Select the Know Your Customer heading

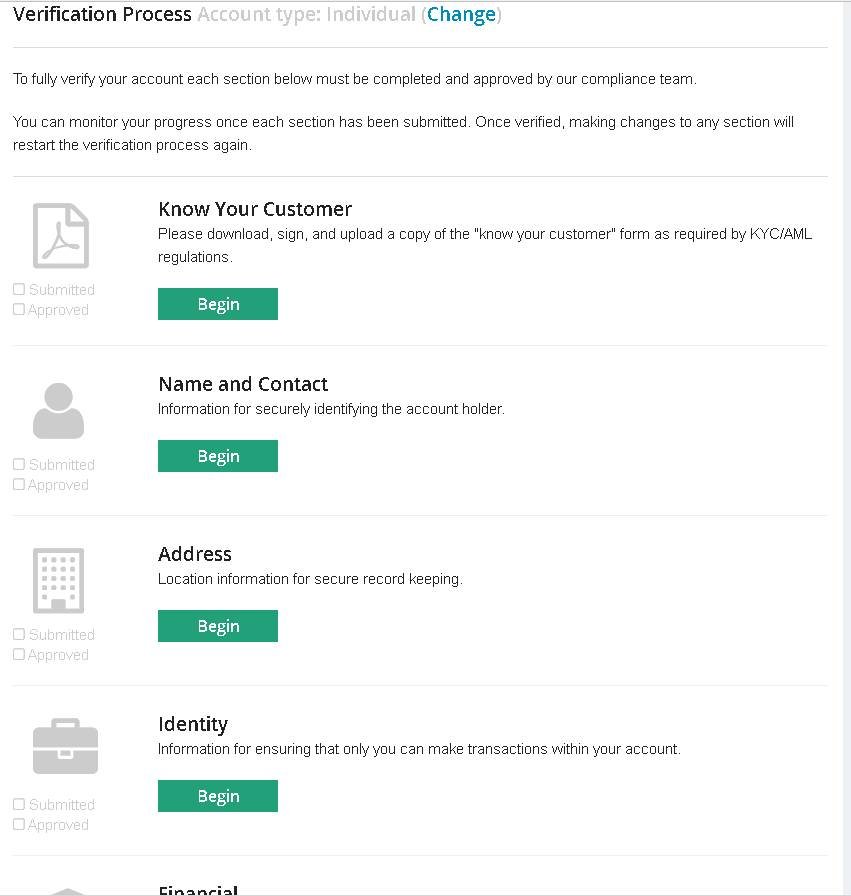[x=255, y=209]
